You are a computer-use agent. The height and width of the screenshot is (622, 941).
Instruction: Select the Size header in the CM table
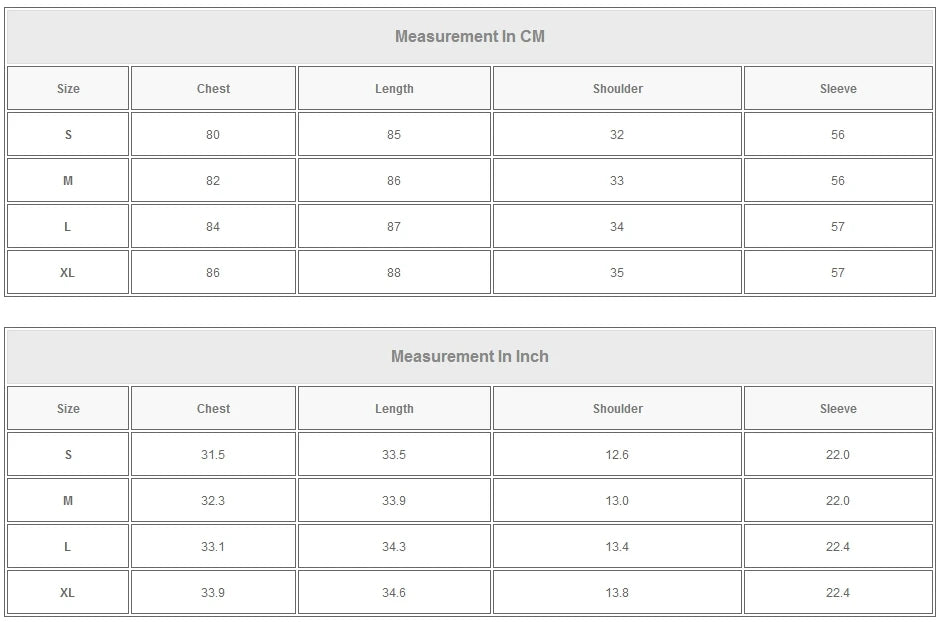click(68, 89)
